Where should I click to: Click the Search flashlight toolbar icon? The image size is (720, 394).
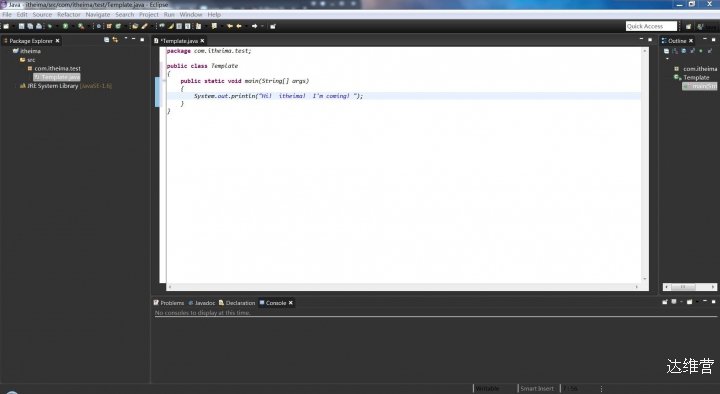[144, 26]
